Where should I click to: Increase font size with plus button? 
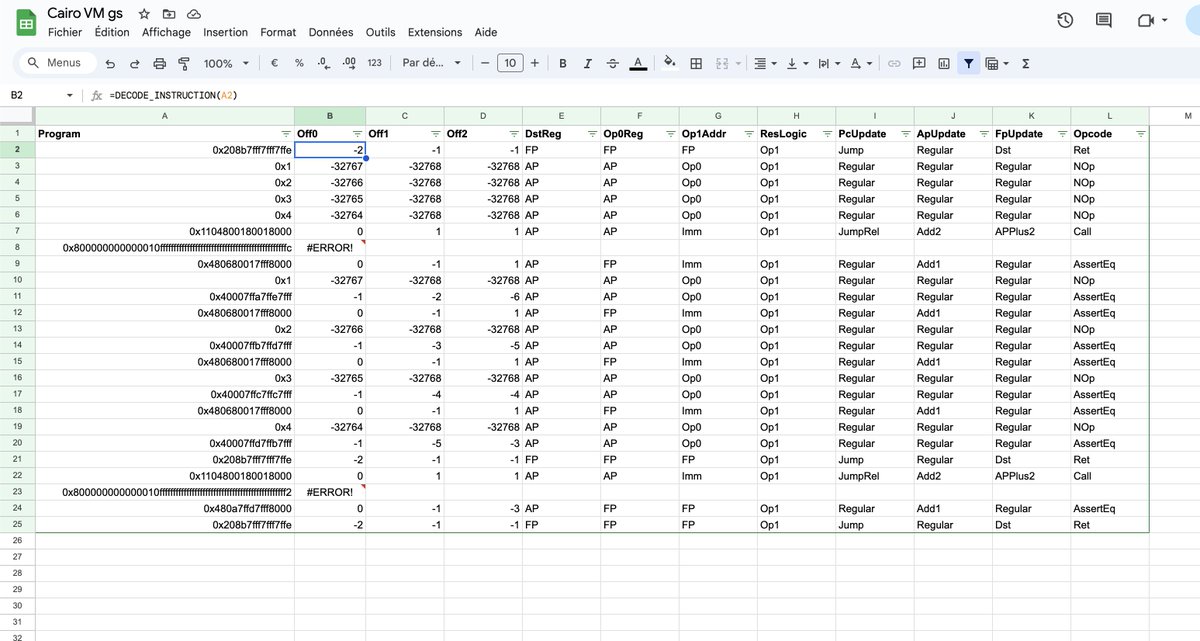(535, 63)
